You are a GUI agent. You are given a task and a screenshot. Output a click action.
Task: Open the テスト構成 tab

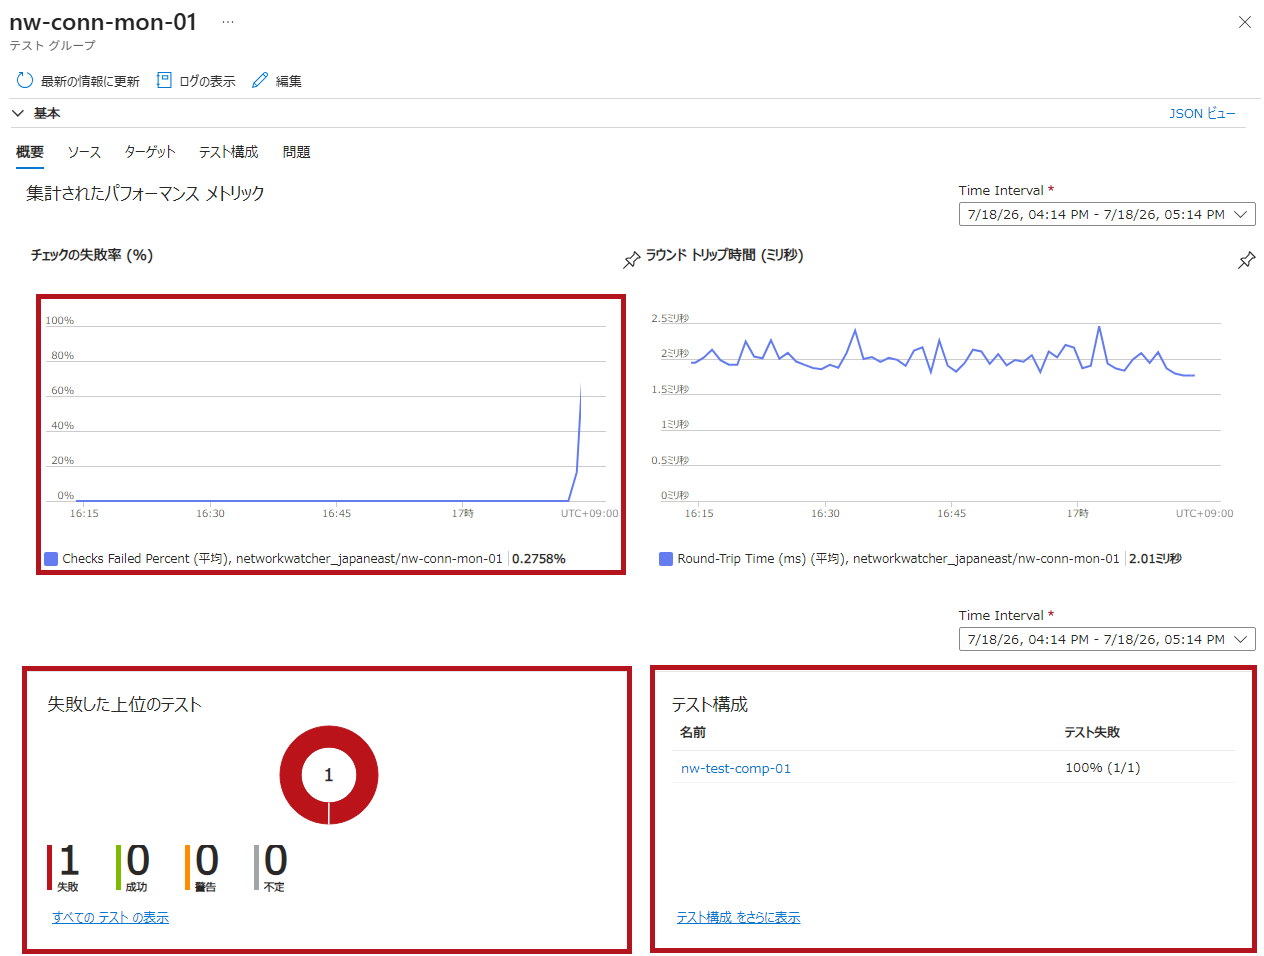228,152
